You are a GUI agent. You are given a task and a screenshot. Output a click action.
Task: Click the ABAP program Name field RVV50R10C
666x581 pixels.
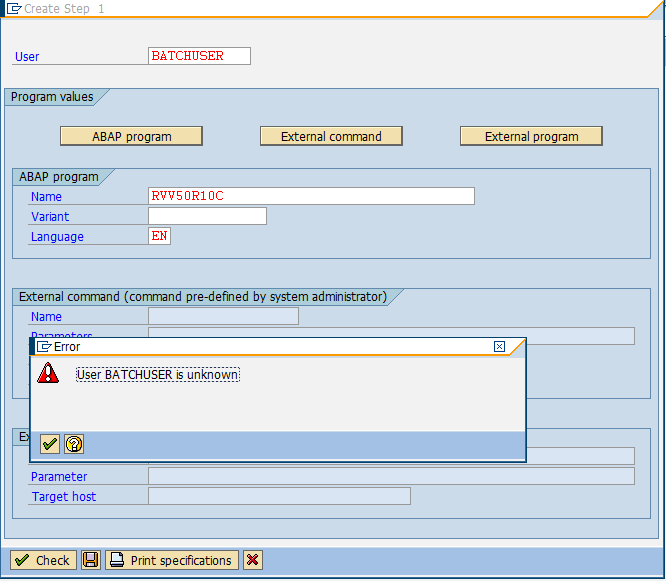click(x=310, y=196)
